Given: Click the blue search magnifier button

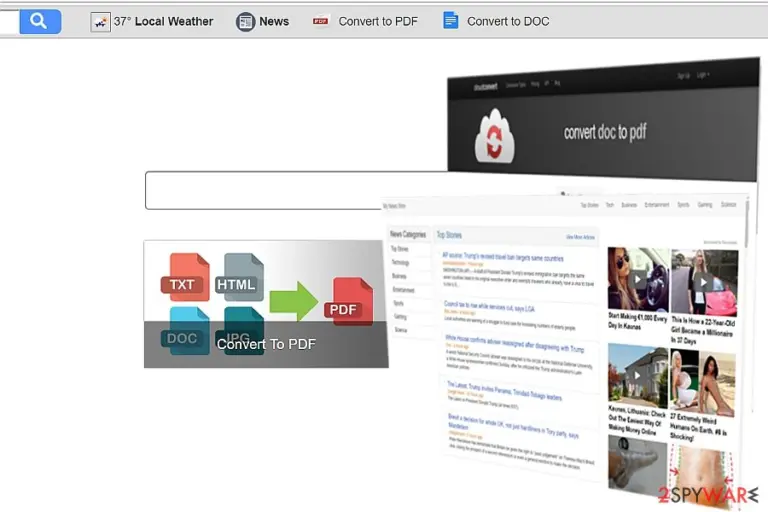Looking at the screenshot, I should tap(40, 21).
